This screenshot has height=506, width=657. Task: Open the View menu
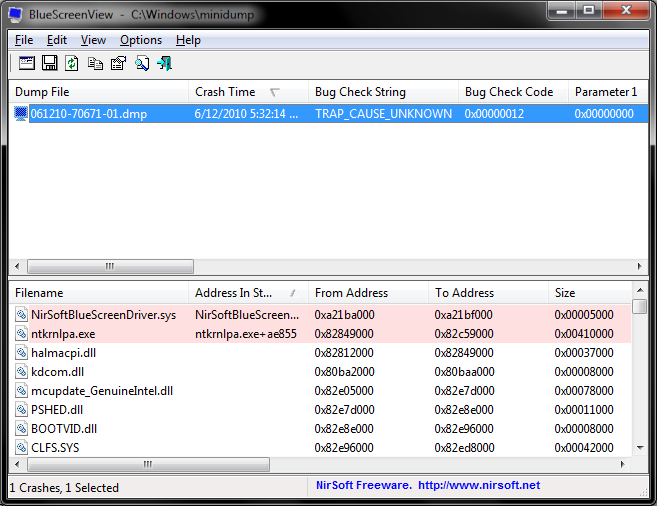(x=93, y=40)
